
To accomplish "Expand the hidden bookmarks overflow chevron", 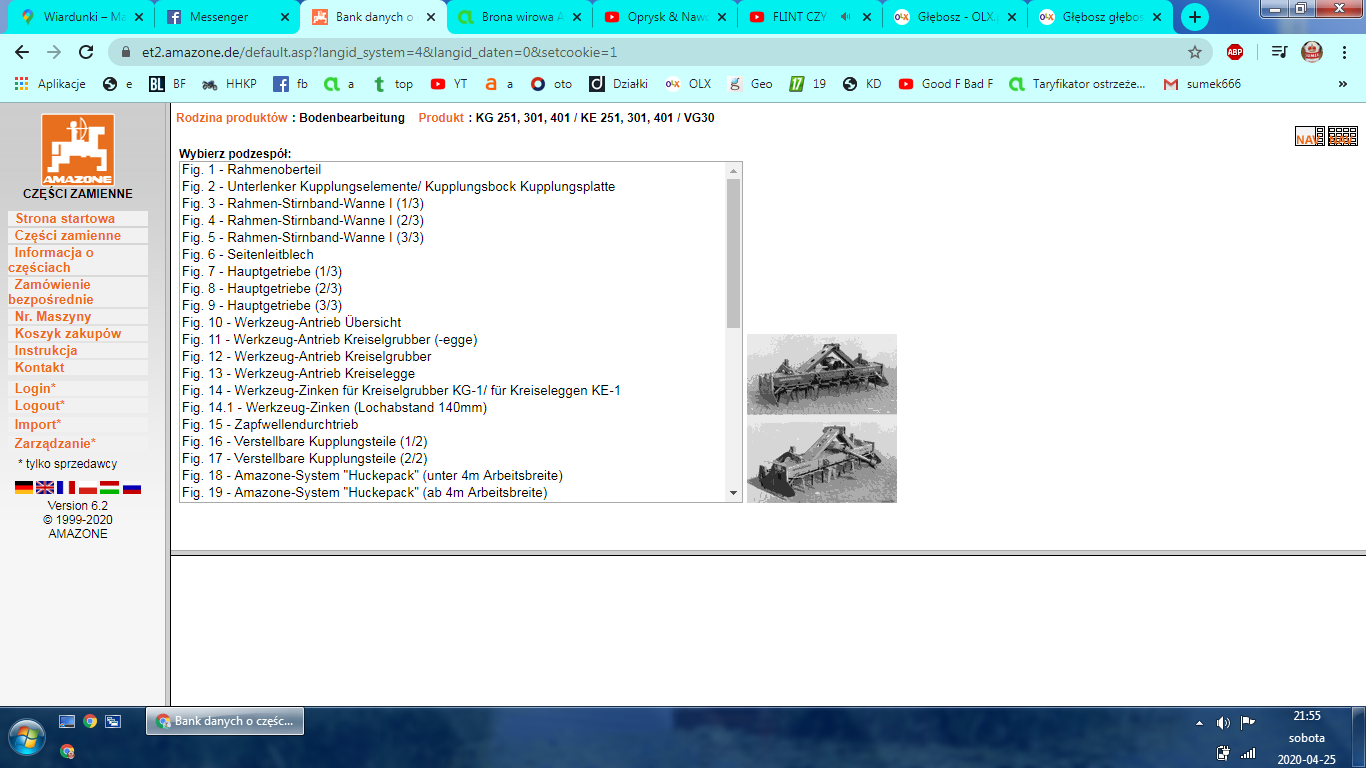I will (x=1342, y=84).
